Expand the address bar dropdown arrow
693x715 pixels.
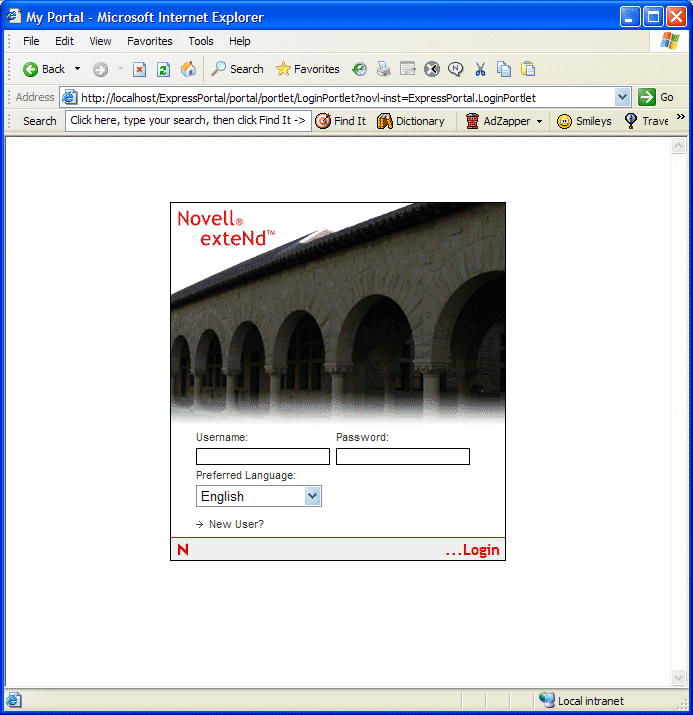[622, 97]
